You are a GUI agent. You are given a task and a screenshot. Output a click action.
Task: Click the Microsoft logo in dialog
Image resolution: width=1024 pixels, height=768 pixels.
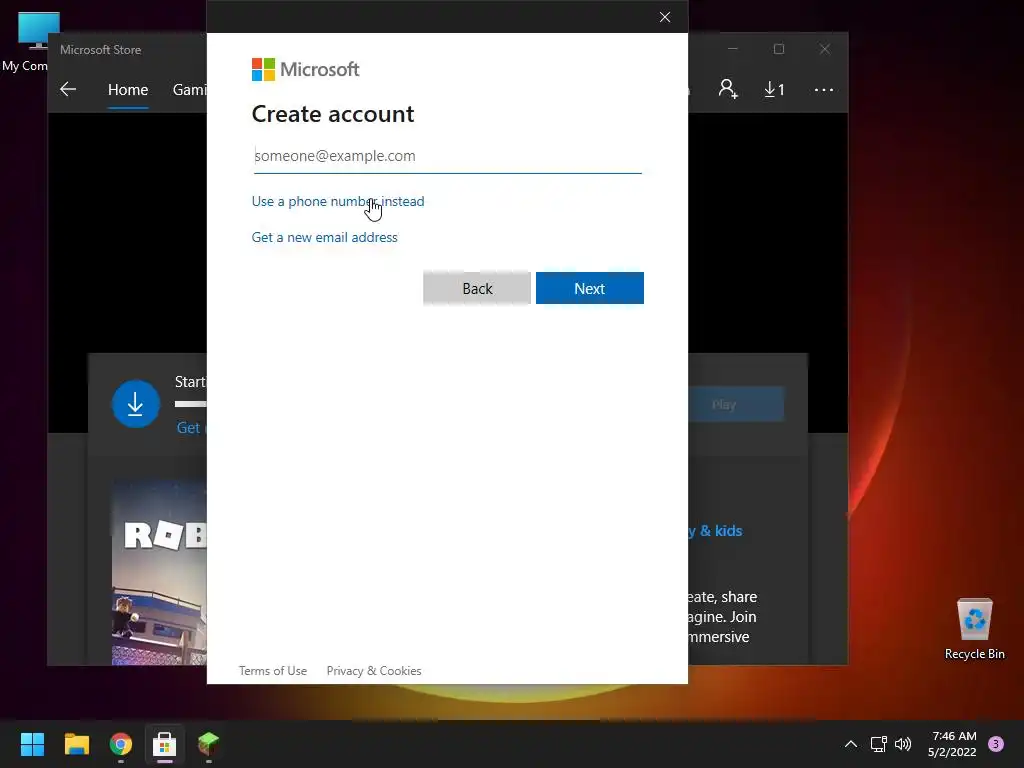305,69
